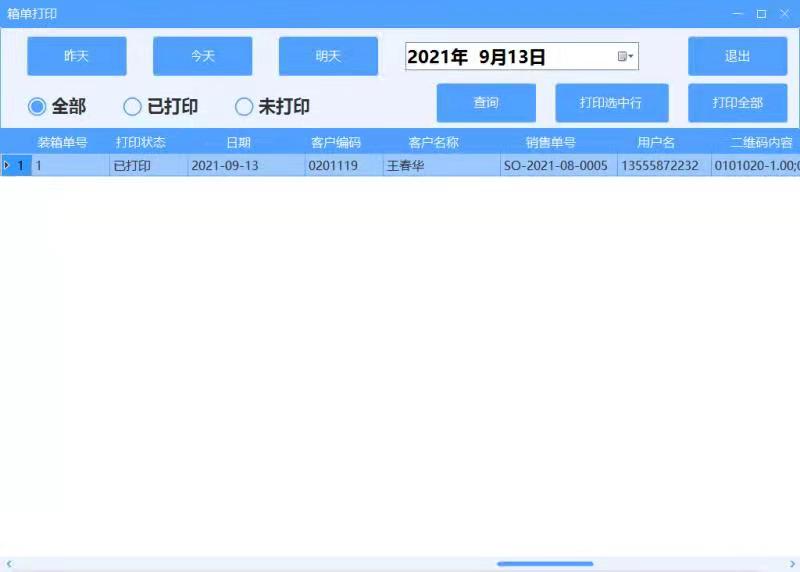Select the 未打印 radio button
The height and width of the screenshot is (572, 800).
click(x=244, y=107)
